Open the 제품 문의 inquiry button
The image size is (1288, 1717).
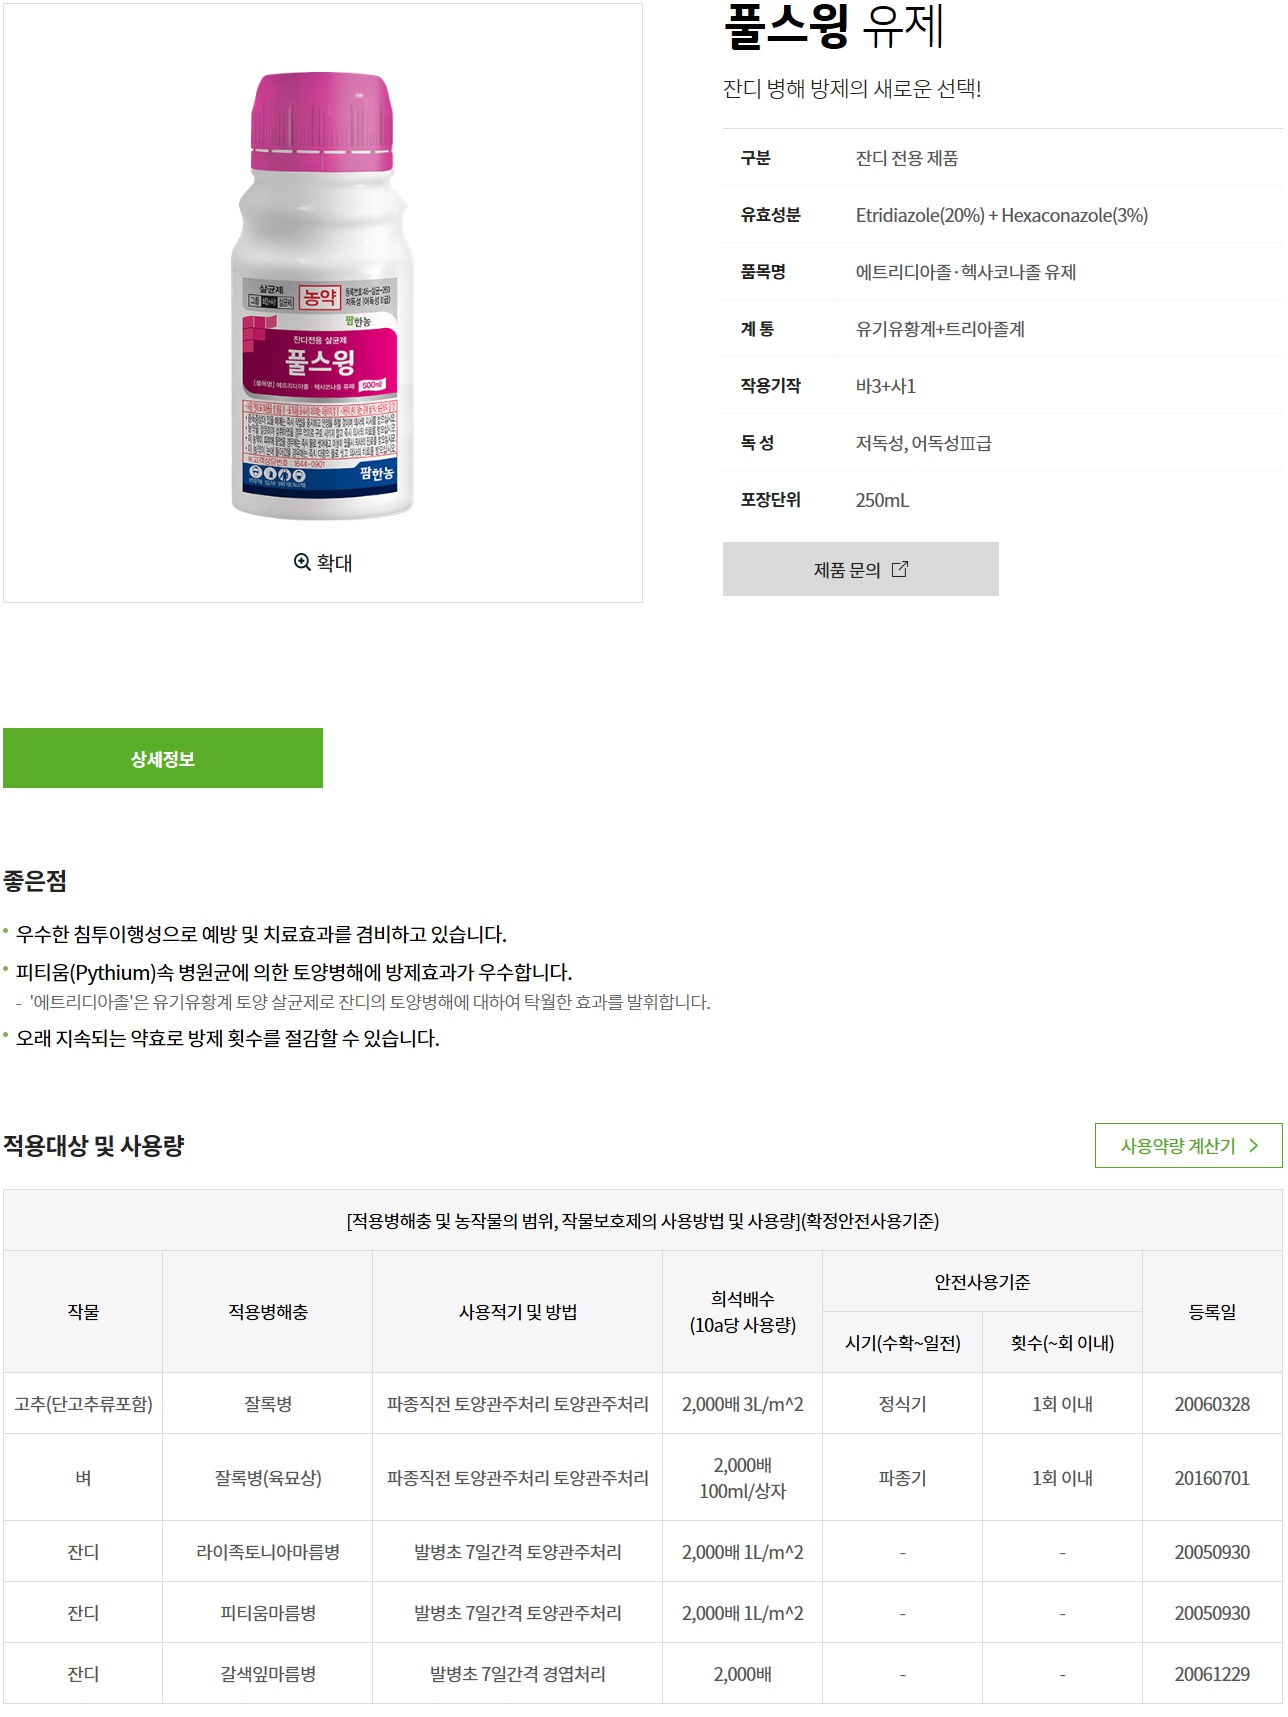860,569
